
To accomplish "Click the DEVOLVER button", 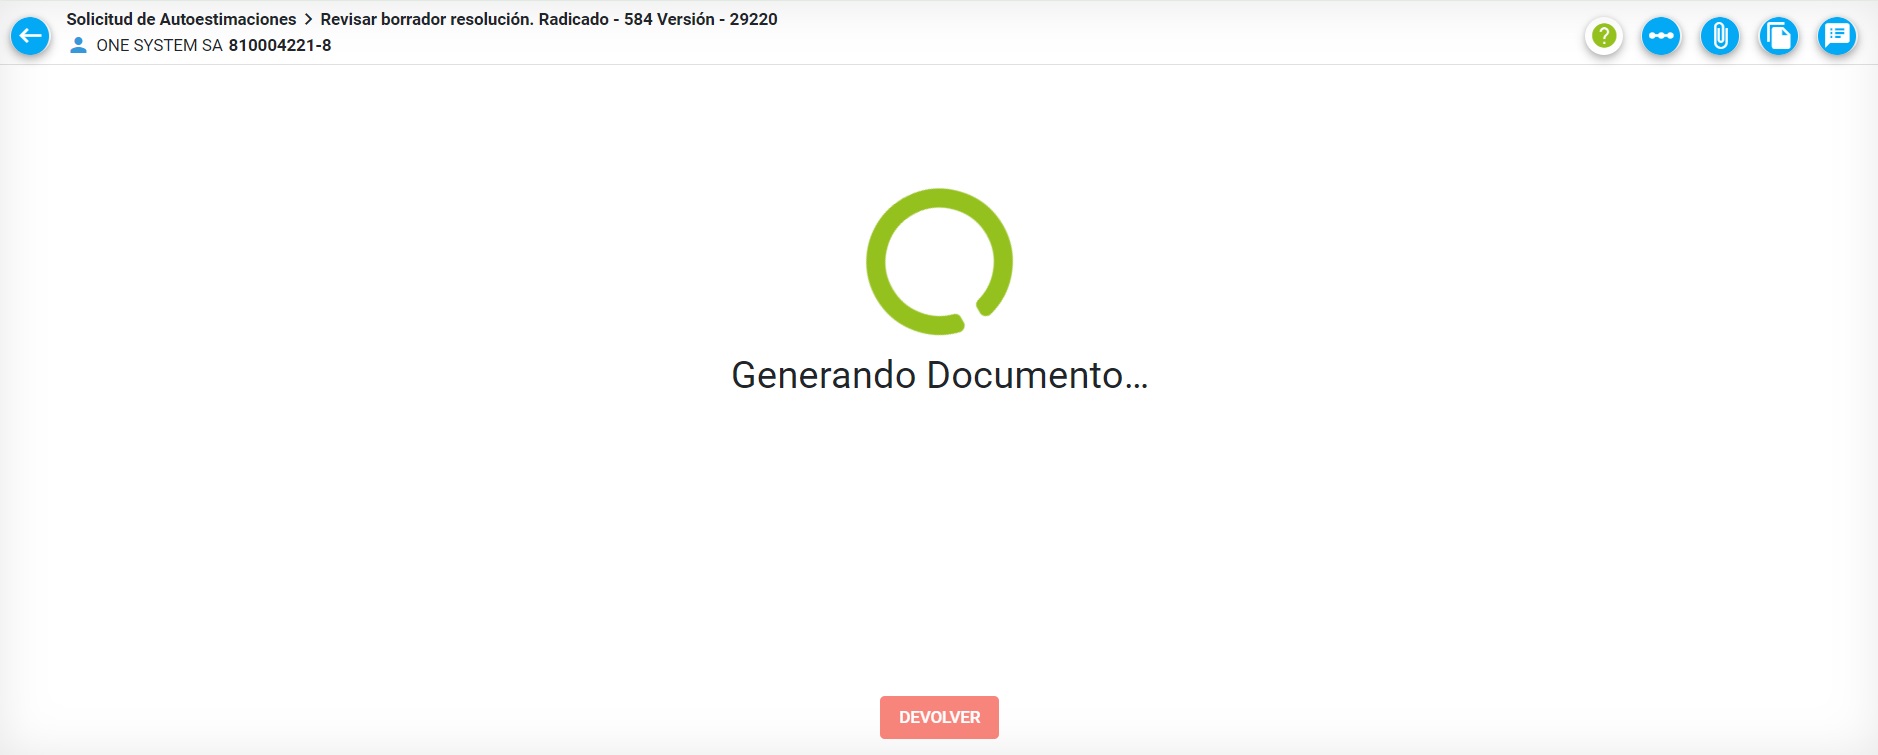I will [x=939, y=717].
